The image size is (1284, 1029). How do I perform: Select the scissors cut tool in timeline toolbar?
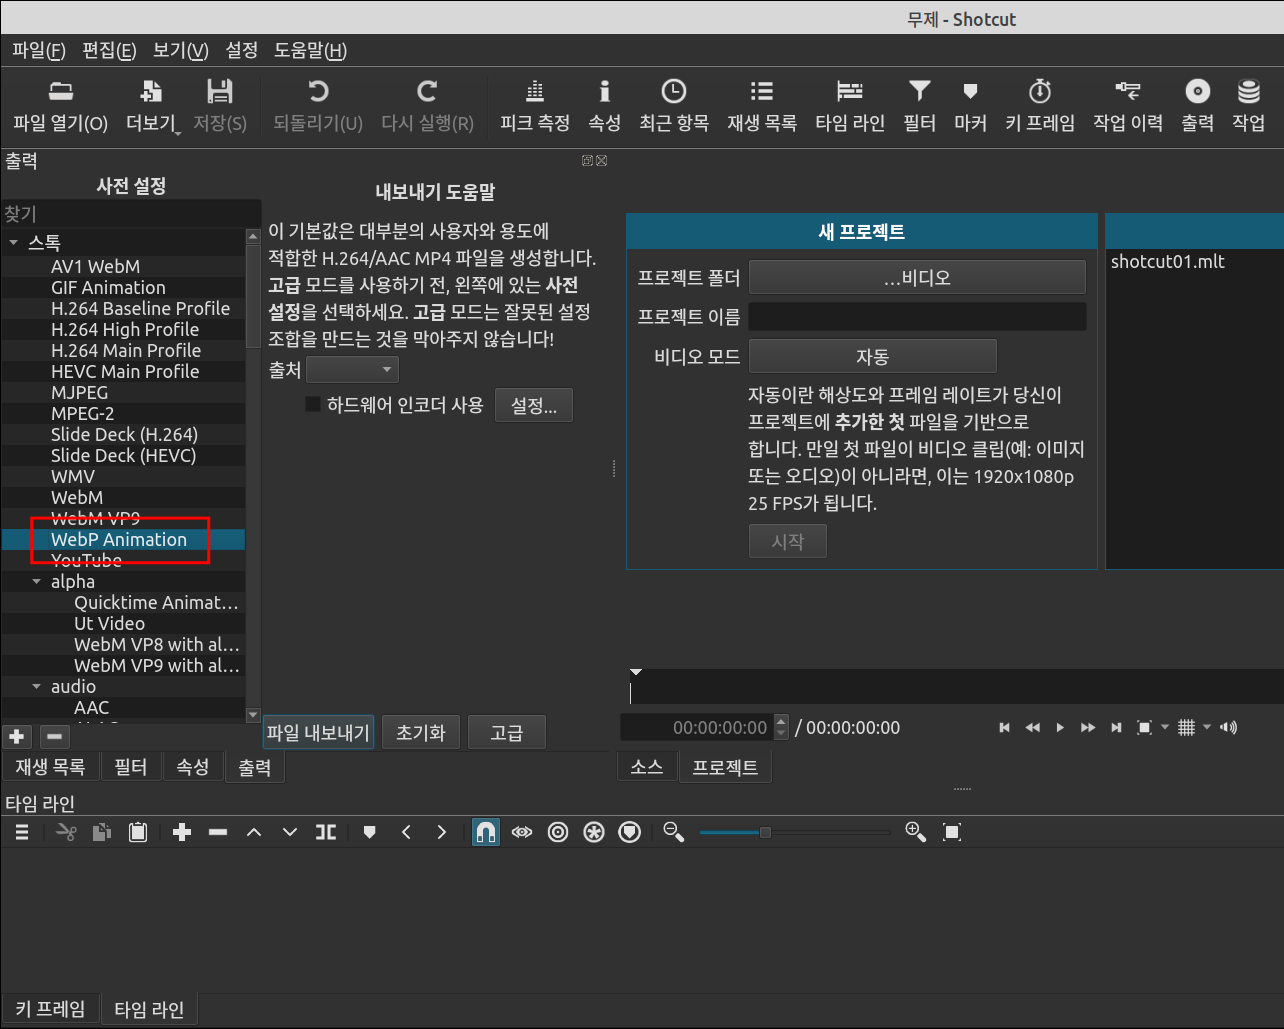click(65, 831)
